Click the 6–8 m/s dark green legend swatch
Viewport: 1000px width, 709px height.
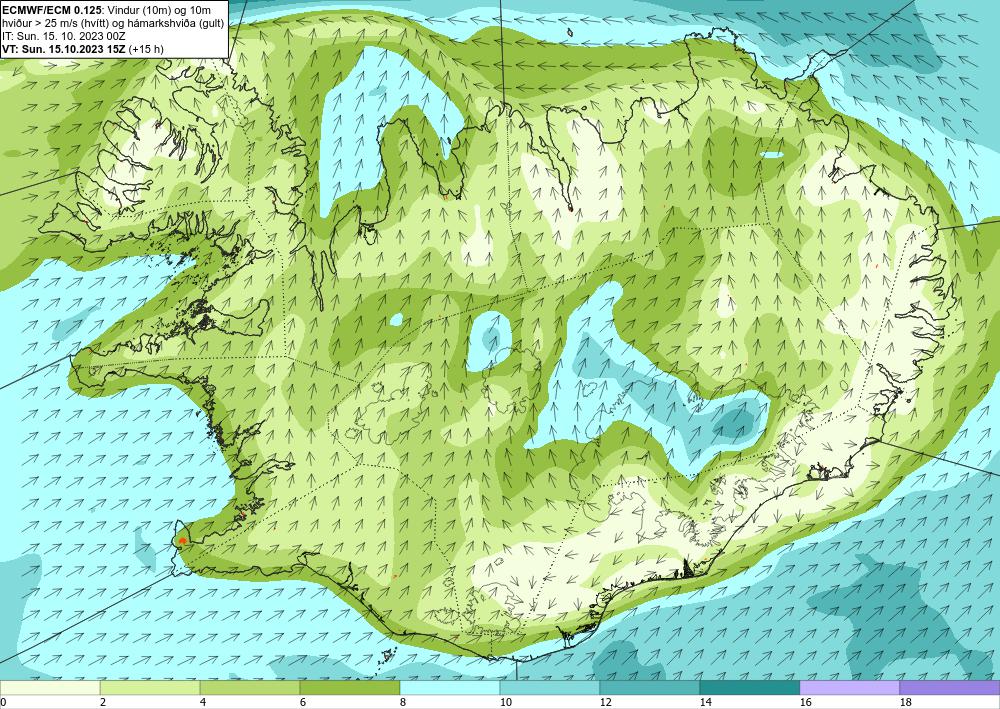click(x=349, y=687)
